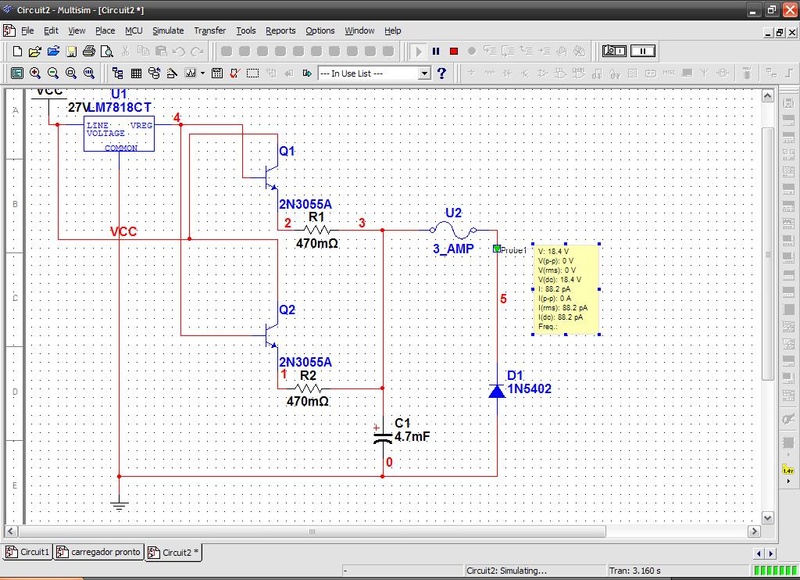
Task: Switch to the Circuit1 tab
Action: [x=28, y=552]
